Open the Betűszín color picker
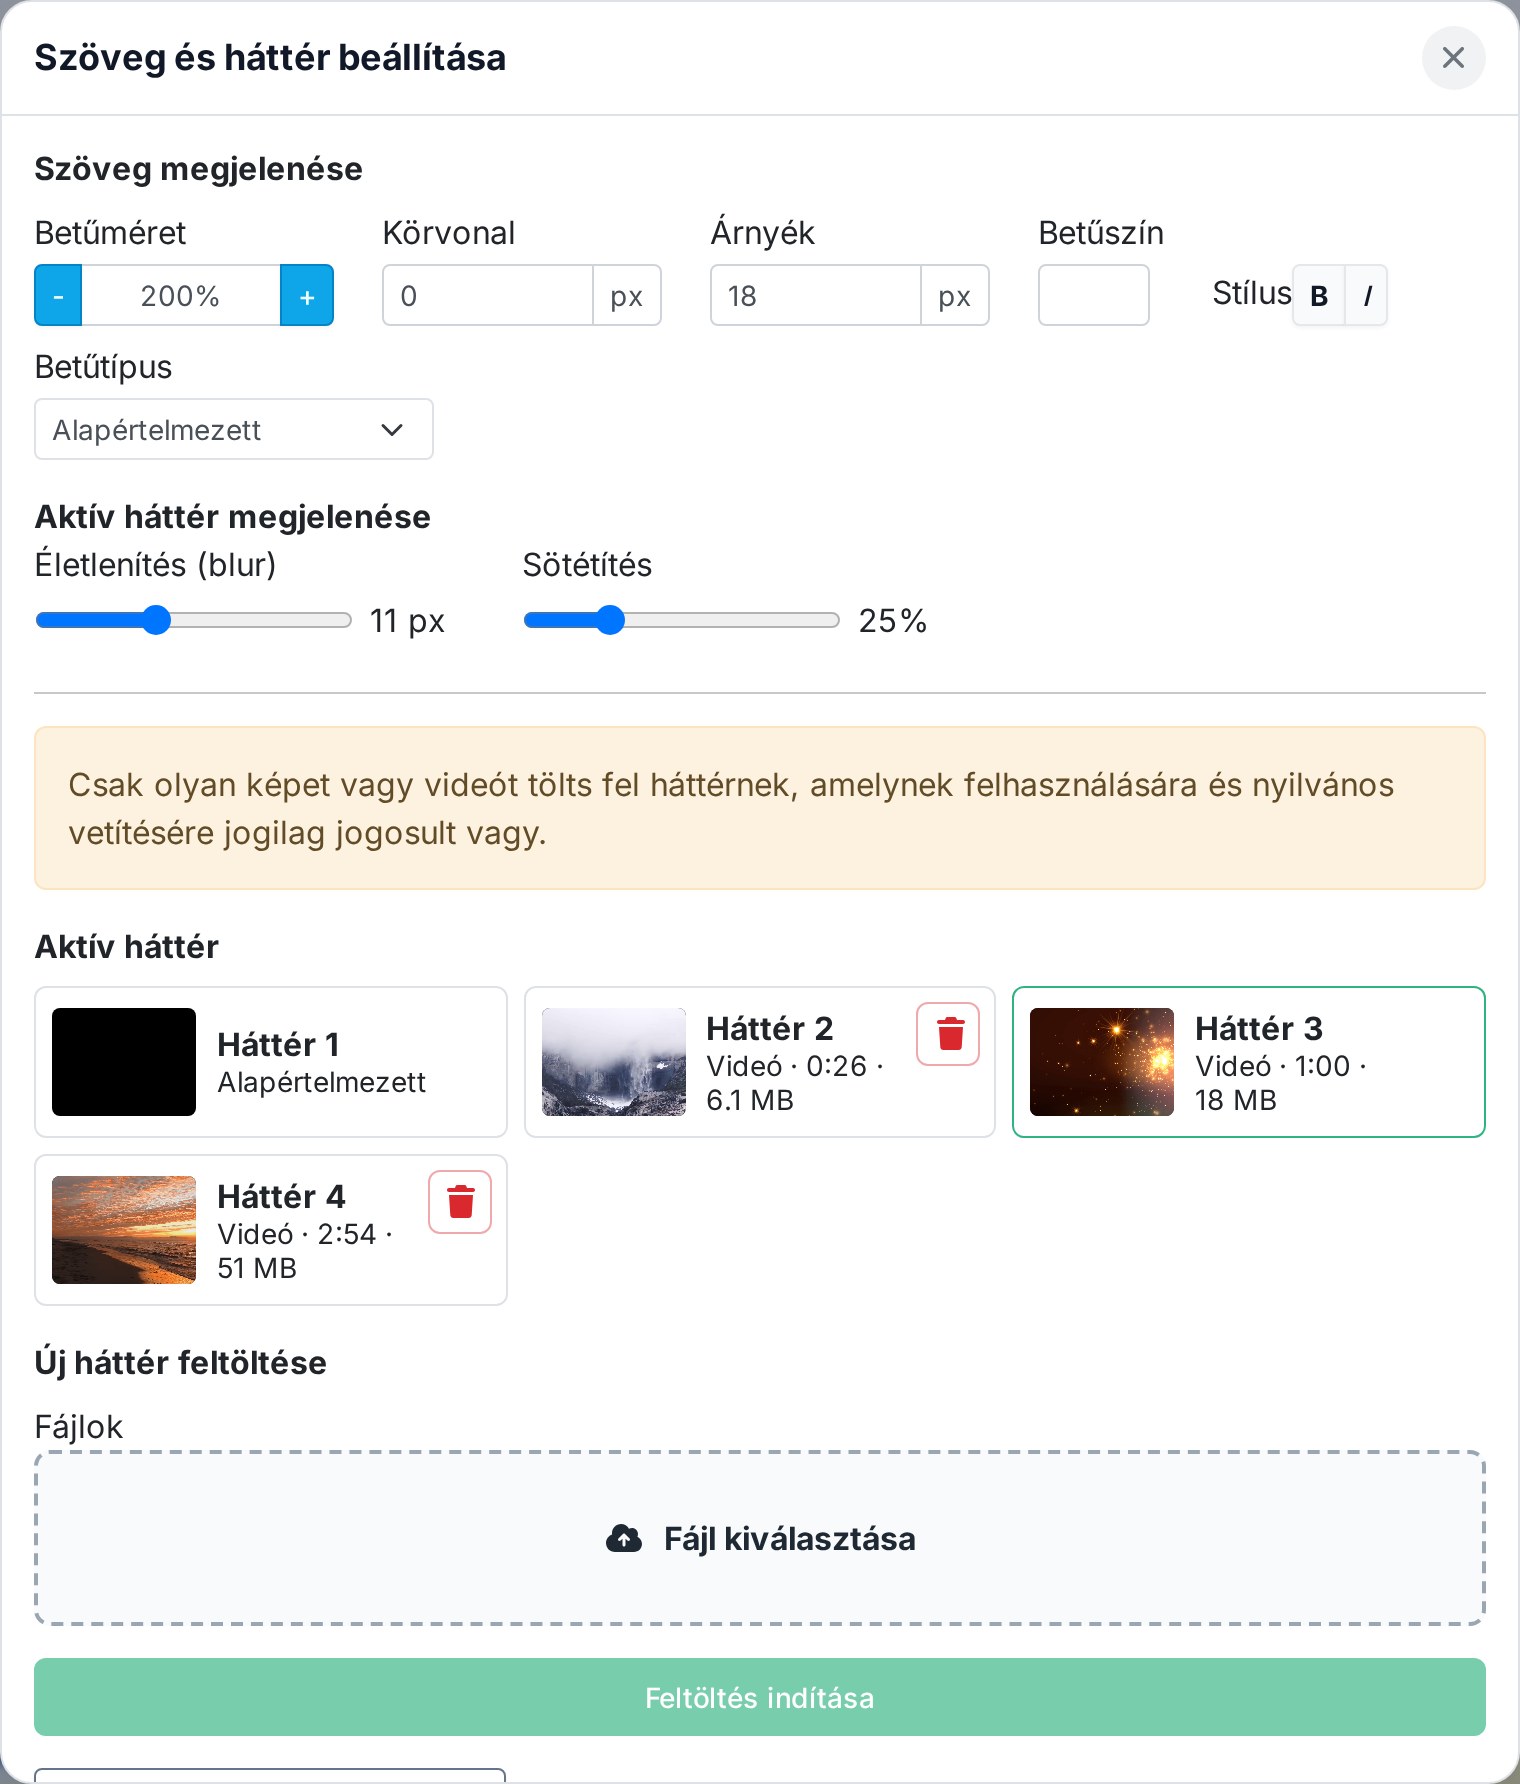 [1094, 295]
